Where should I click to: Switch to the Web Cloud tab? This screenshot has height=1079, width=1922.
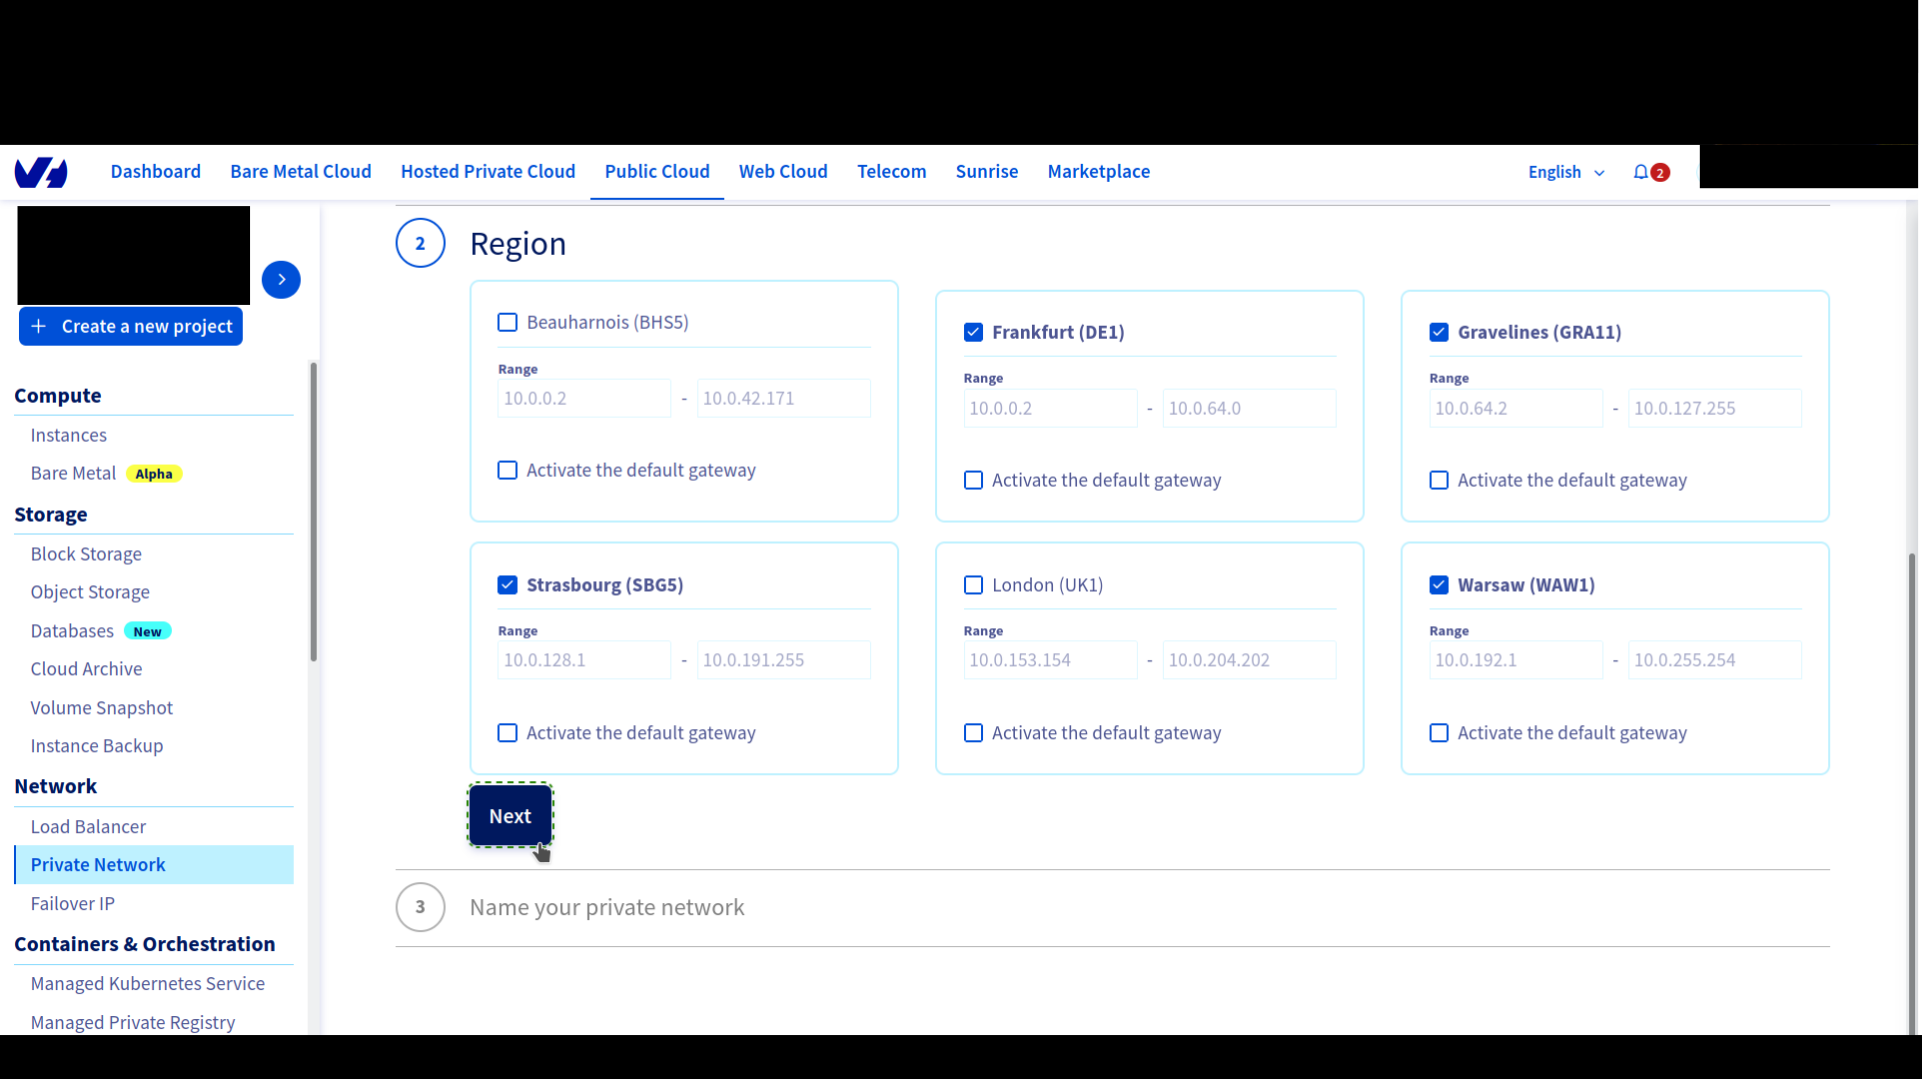[x=783, y=171]
